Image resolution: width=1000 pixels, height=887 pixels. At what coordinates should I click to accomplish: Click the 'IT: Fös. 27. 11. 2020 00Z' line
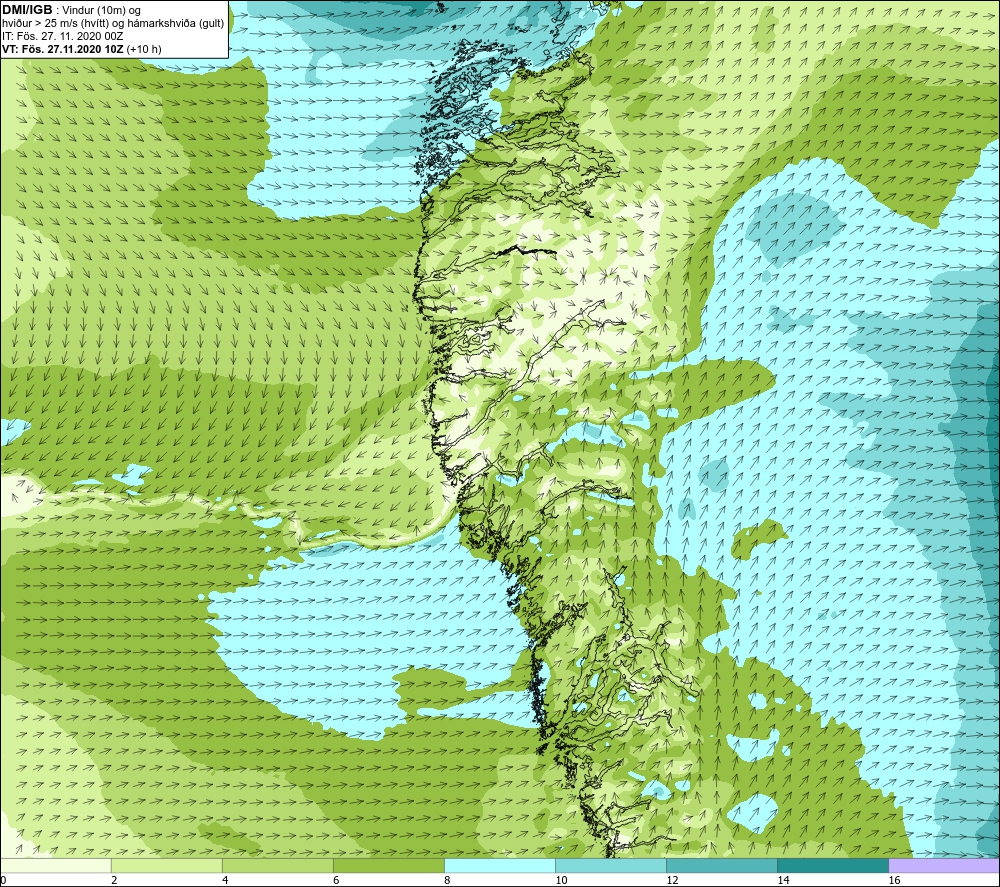[62, 36]
